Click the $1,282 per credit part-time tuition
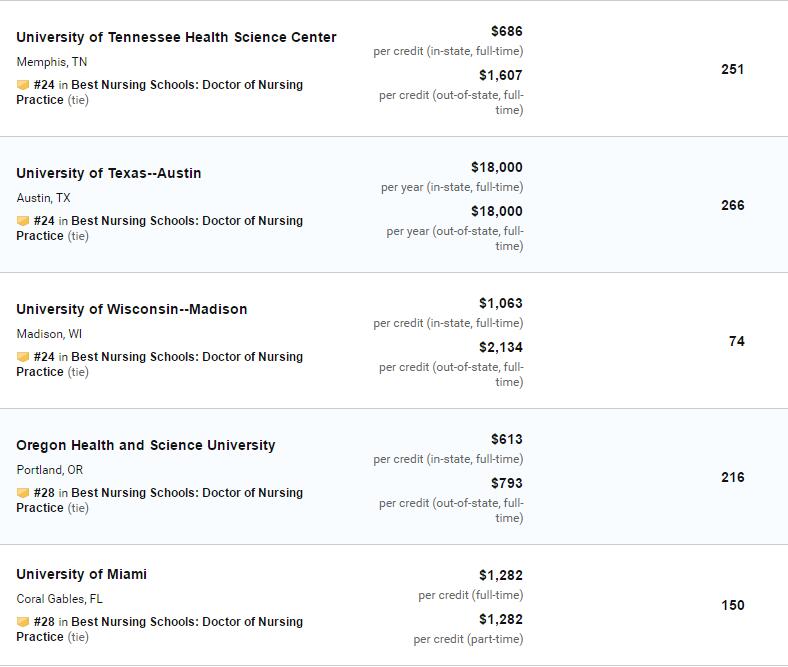788x667 pixels. [501, 619]
